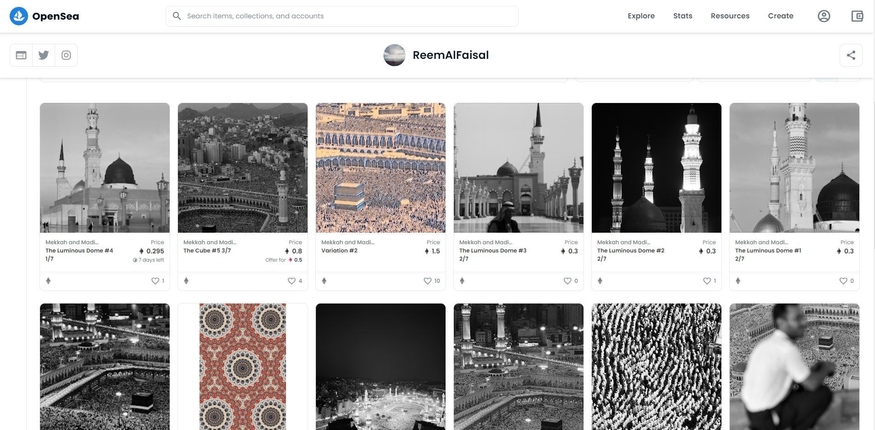875x430 pixels.
Task: Open the Twitter profile icon
Action: point(44,55)
